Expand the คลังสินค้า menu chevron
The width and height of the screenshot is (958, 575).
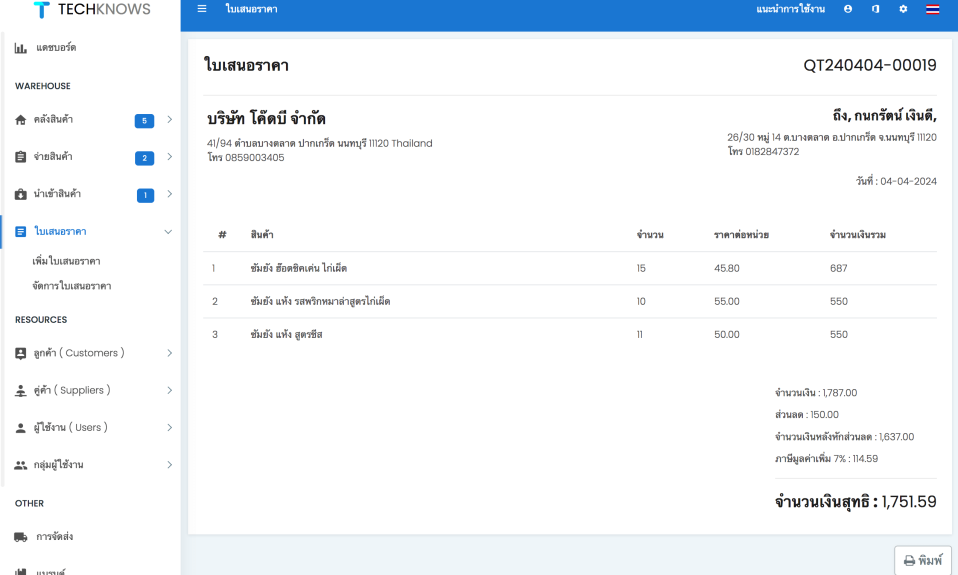pyautogui.click(x=169, y=120)
